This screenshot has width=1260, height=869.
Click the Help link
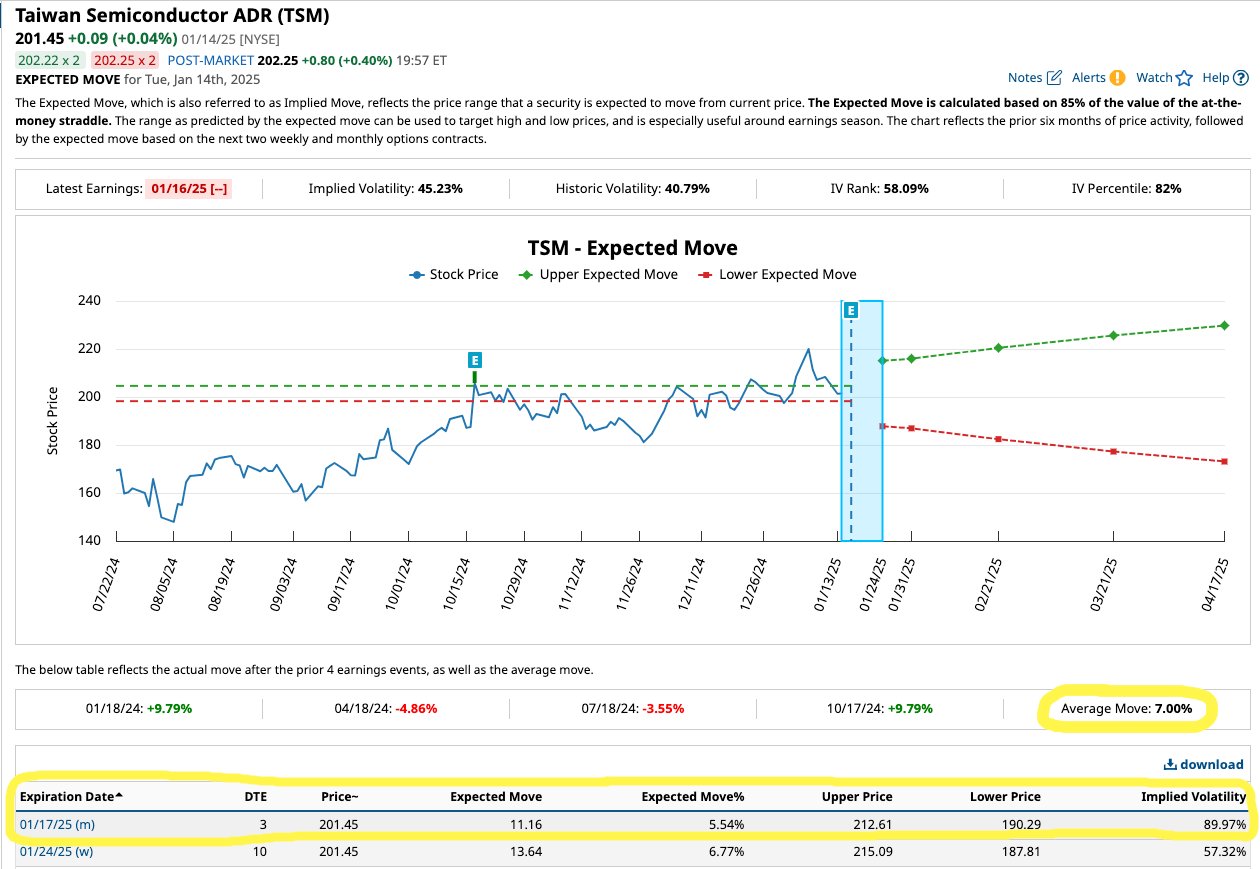(1215, 78)
